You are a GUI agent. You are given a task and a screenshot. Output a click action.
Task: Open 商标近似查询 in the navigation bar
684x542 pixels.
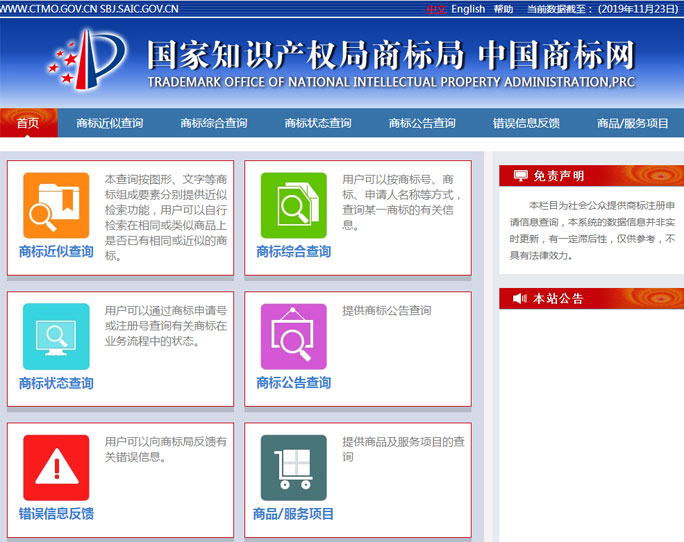coord(109,123)
